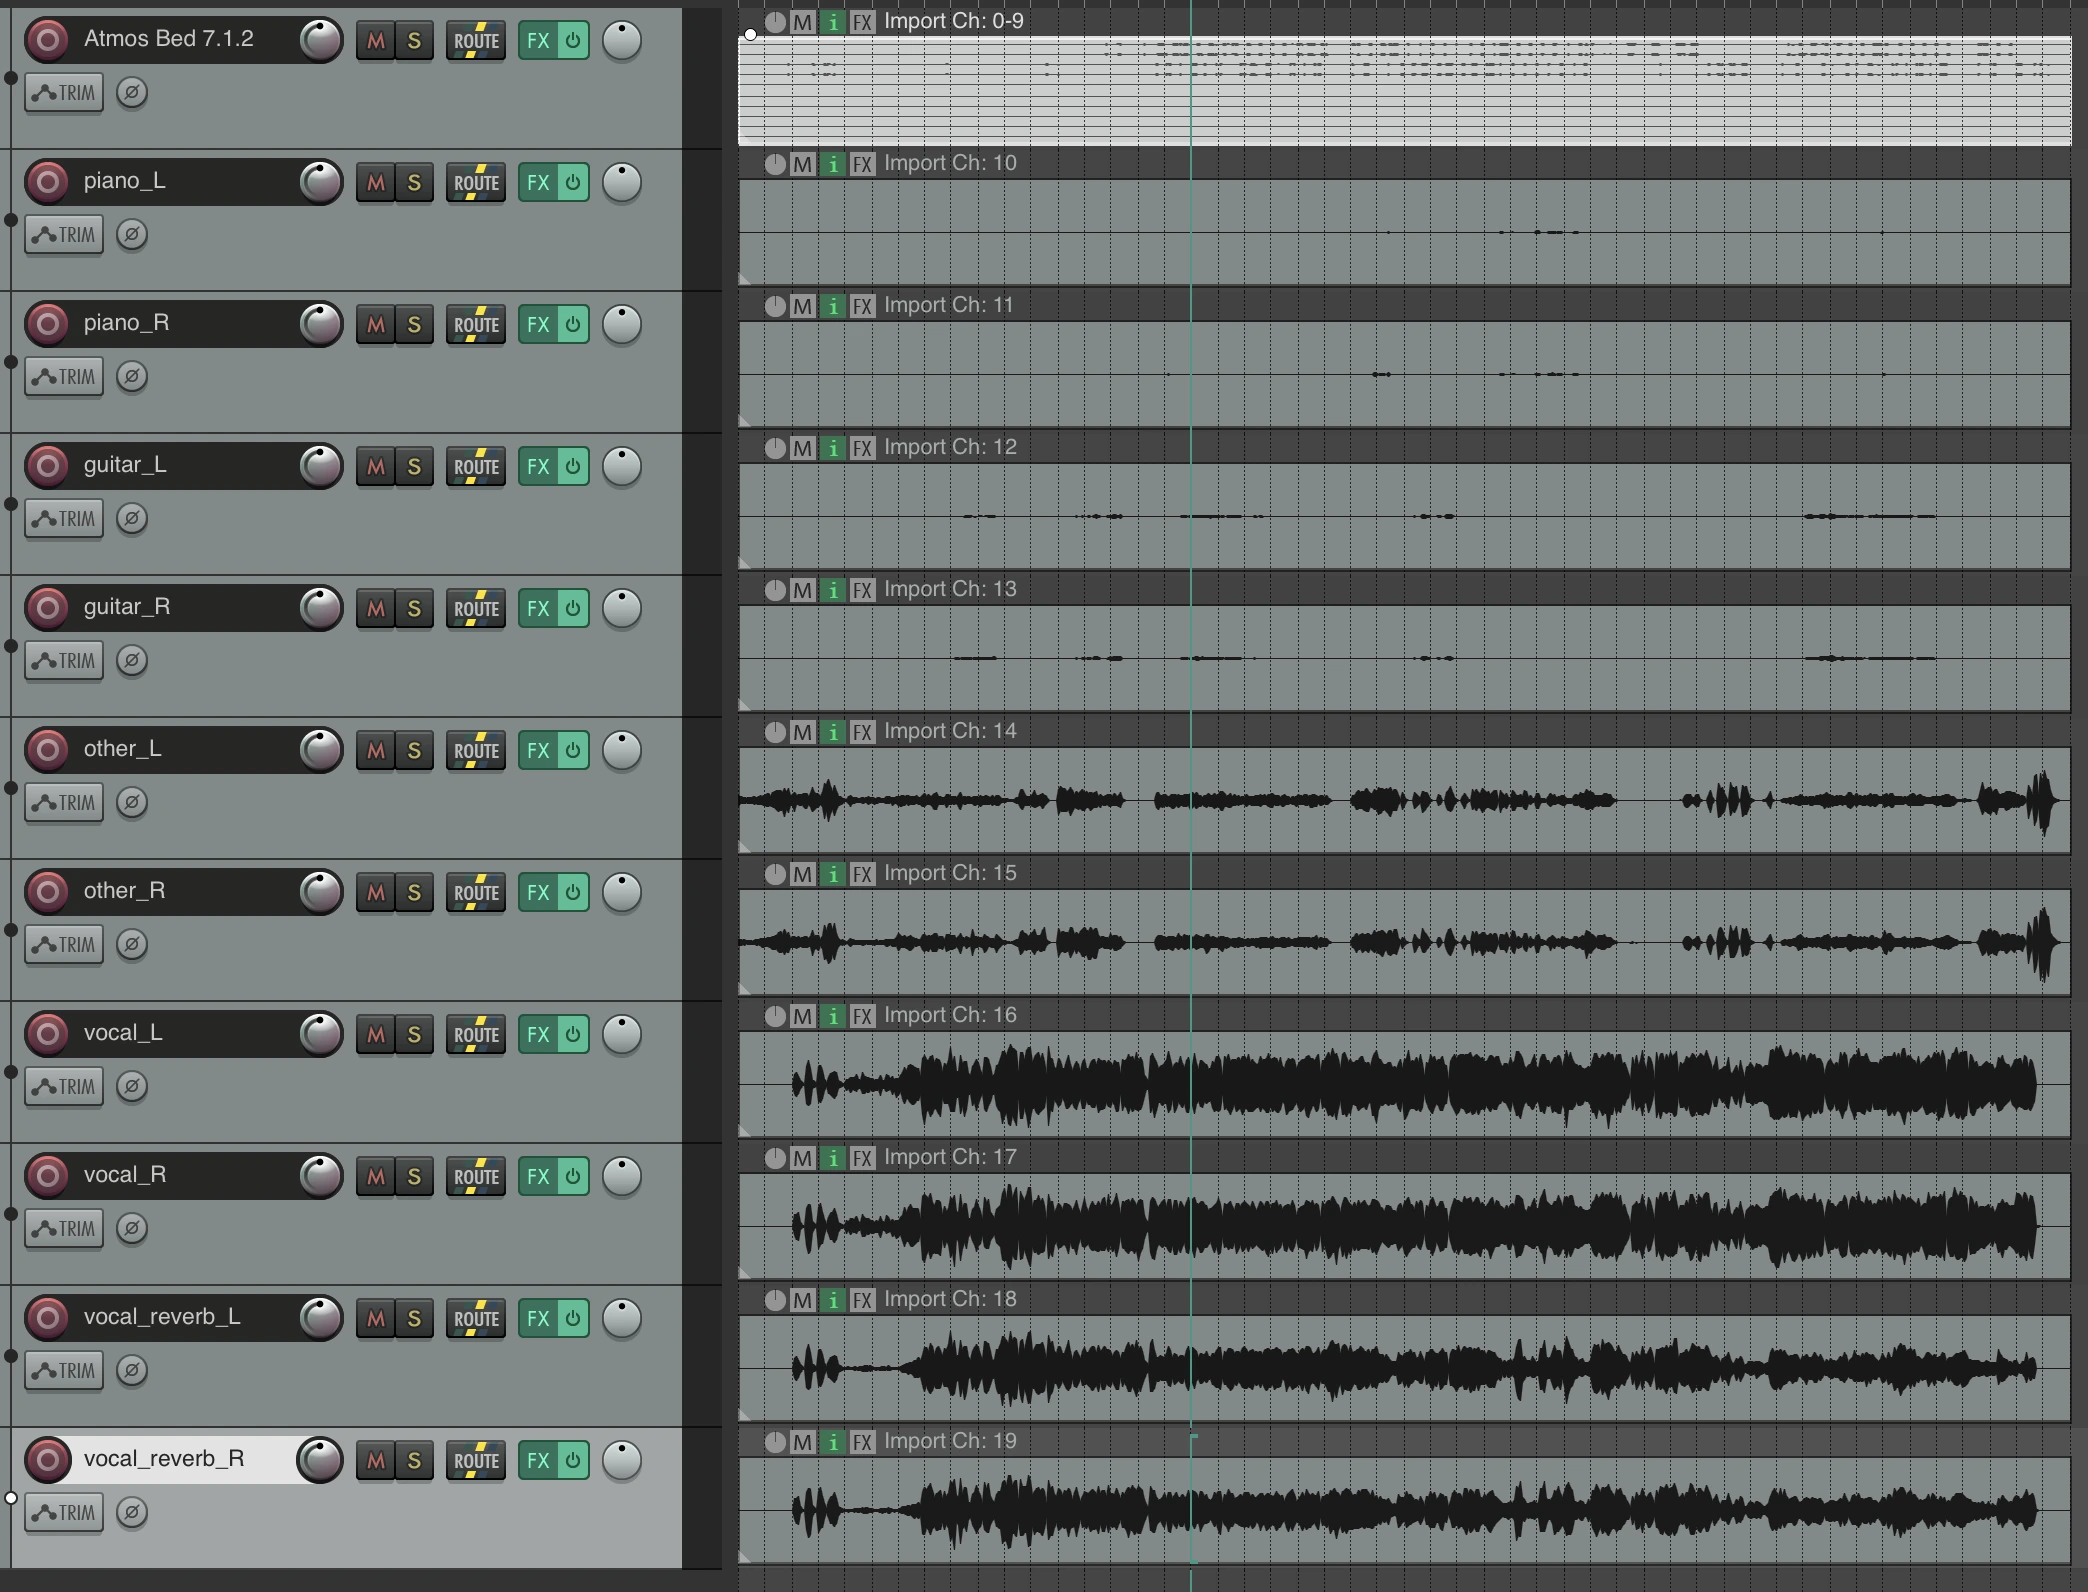Solo the other_R track

[x=414, y=893]
